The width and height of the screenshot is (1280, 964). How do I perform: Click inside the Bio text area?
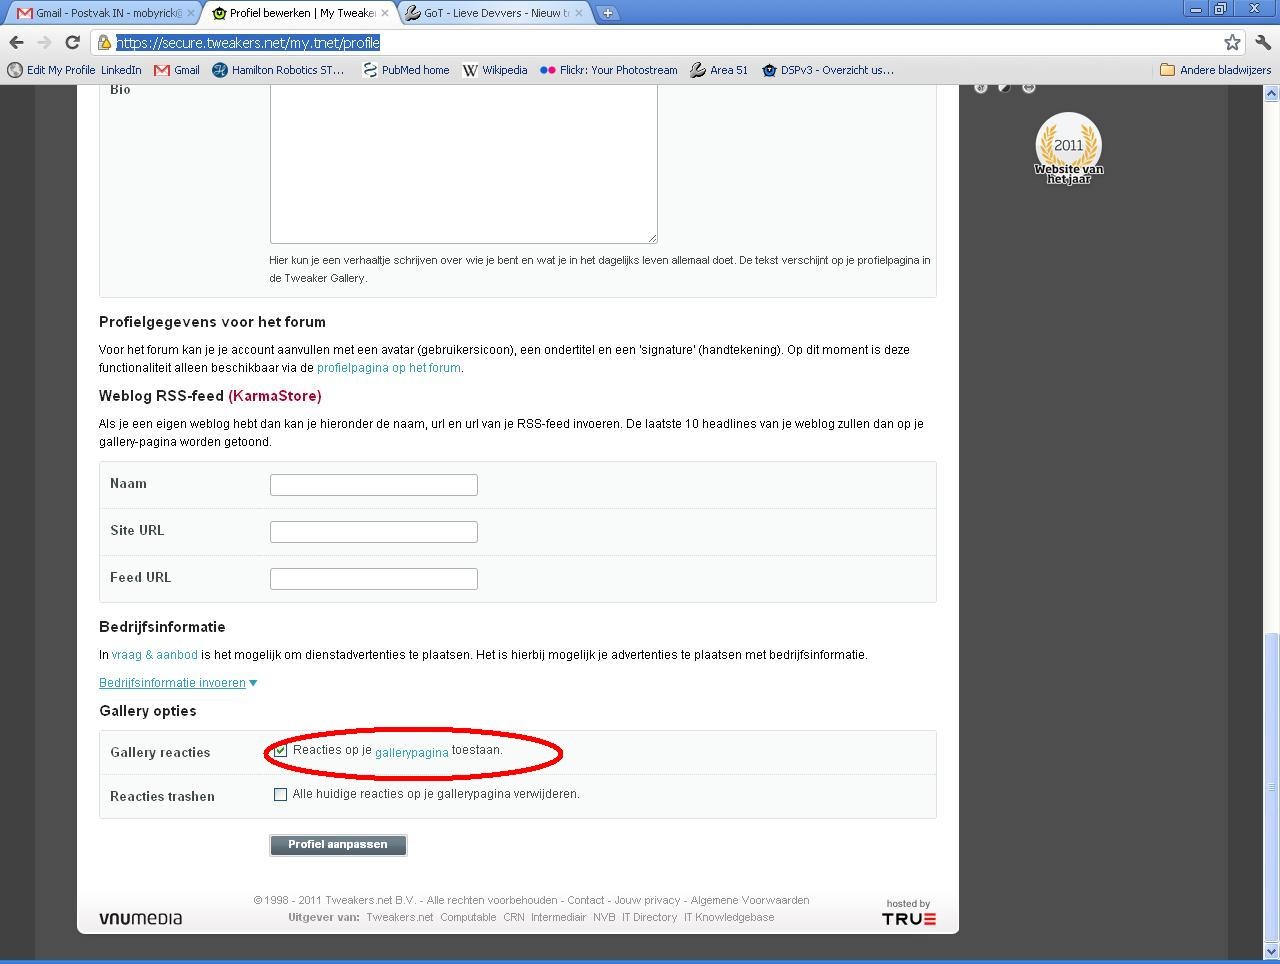click(463, 162)
